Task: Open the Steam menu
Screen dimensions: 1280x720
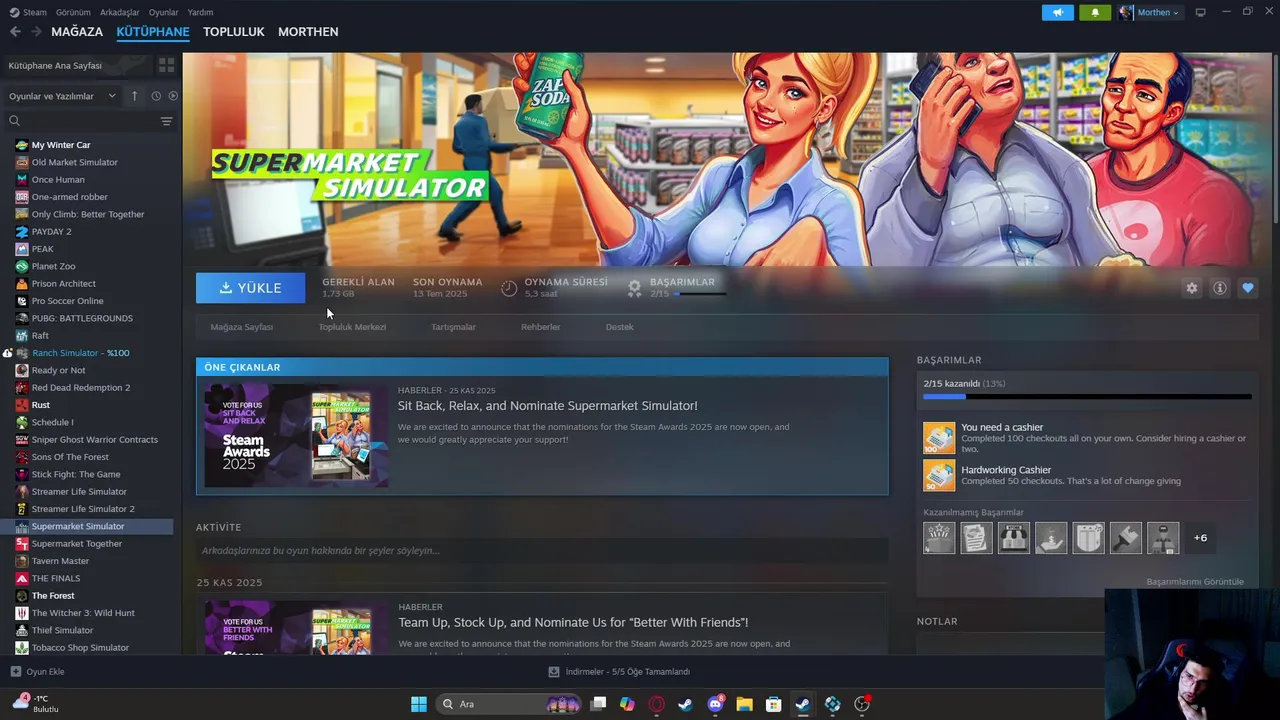Action: click(28, 12)
